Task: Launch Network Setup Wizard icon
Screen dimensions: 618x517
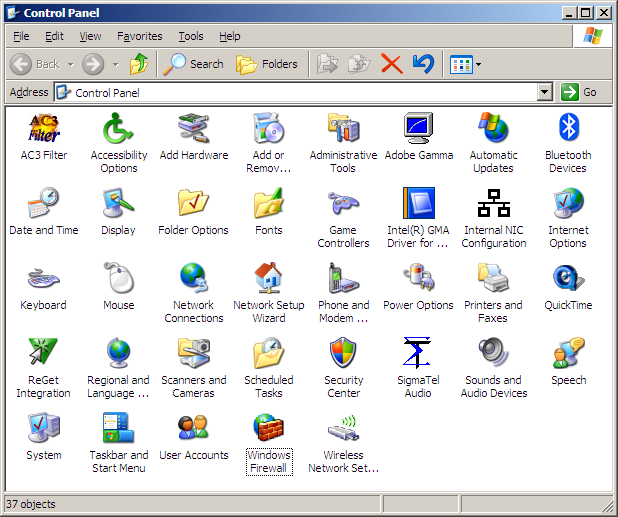Action: (268, 278)
